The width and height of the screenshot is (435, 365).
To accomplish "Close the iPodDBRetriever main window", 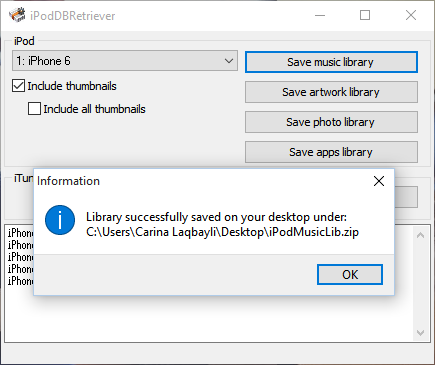I will tap(411, 15).
